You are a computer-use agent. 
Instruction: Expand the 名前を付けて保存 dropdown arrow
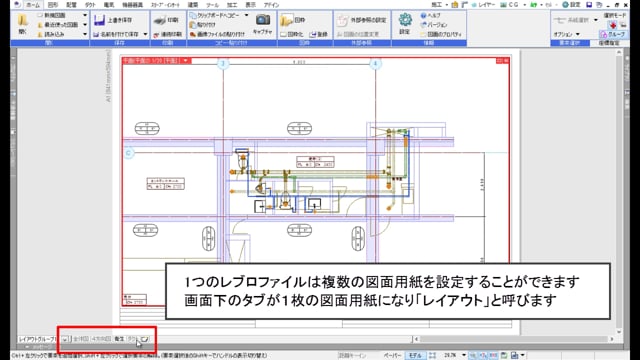(x=145, y=35)
